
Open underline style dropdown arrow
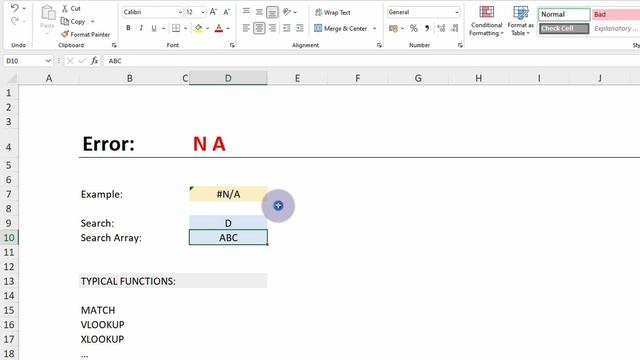[x=164, y=29]
